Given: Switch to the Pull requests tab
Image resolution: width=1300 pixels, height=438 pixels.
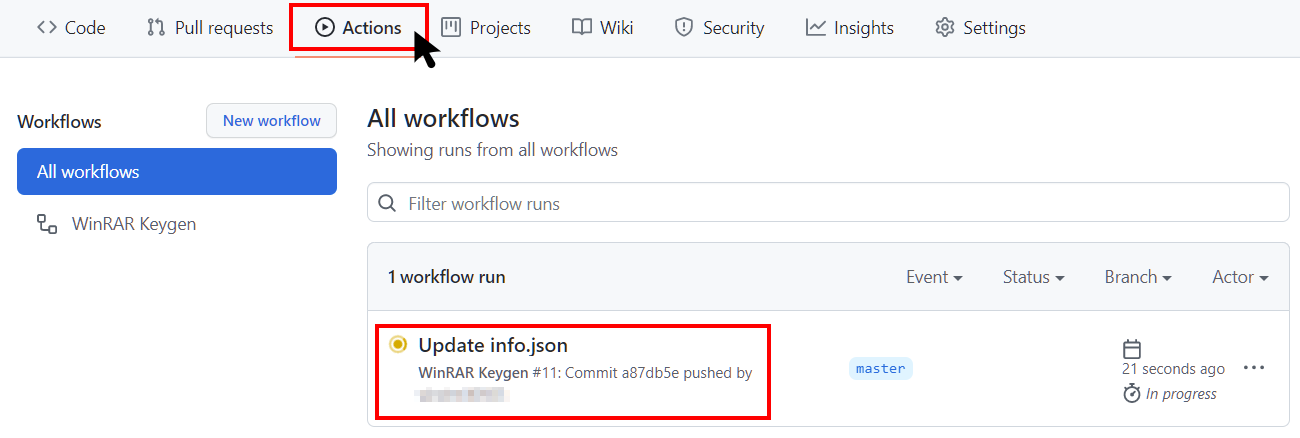Looking at the screenshot, I should pyautogui.click(x=210, y=28).
